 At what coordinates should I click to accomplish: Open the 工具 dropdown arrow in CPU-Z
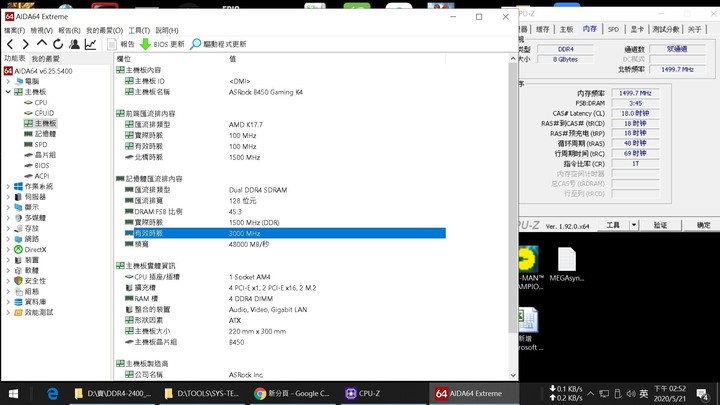click(x=634, y=225)
